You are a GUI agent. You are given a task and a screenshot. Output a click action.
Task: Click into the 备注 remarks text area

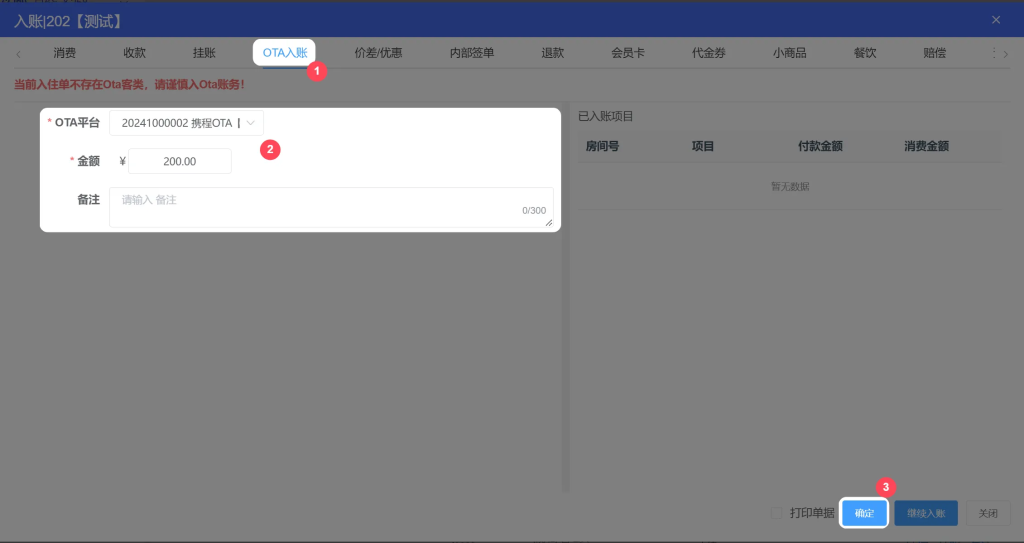click(x=330, y=206)
